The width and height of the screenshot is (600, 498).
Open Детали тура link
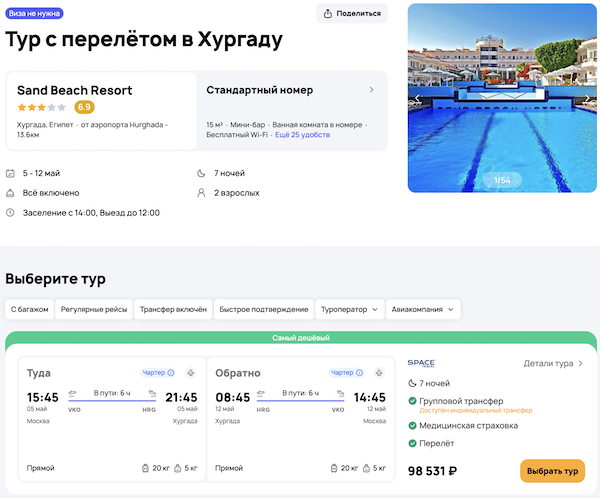click(x=553, y=364)
